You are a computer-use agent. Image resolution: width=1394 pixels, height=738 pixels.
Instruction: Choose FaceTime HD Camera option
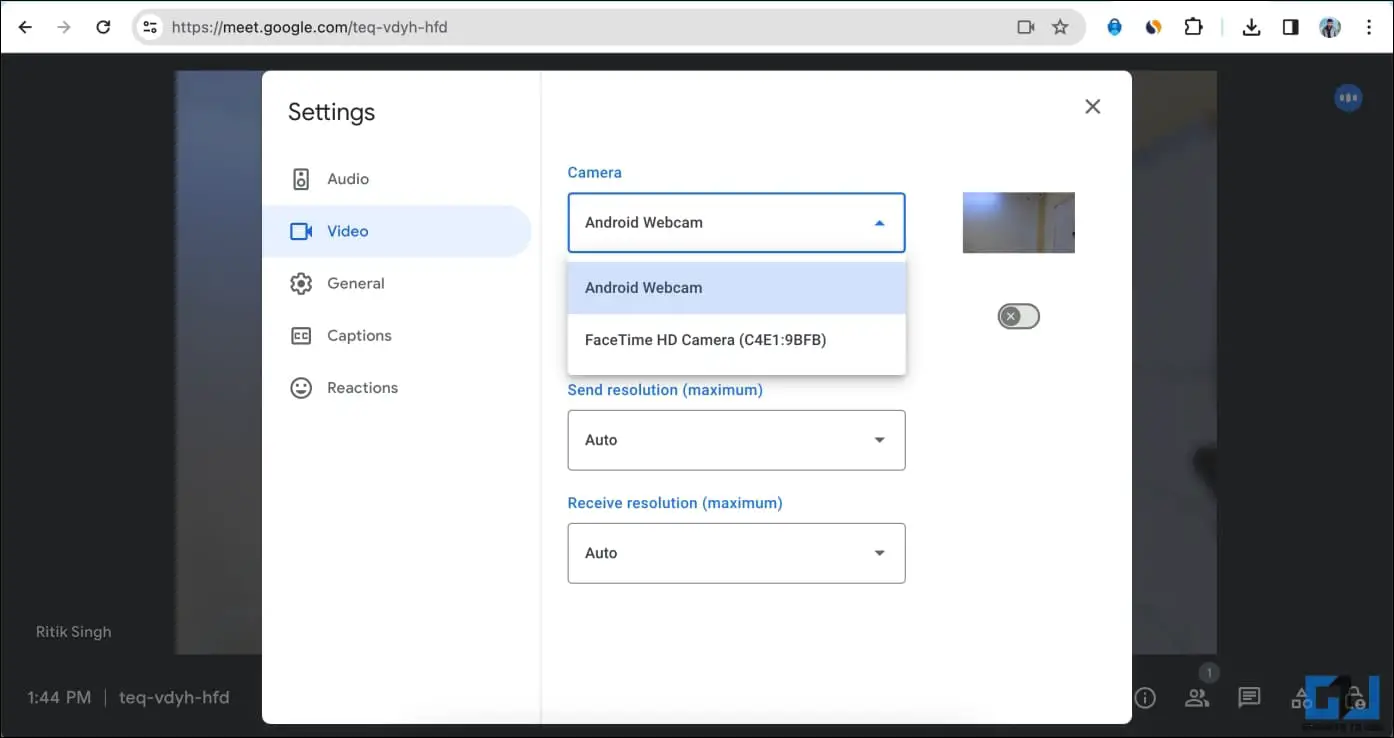click(x=736, y=340)
